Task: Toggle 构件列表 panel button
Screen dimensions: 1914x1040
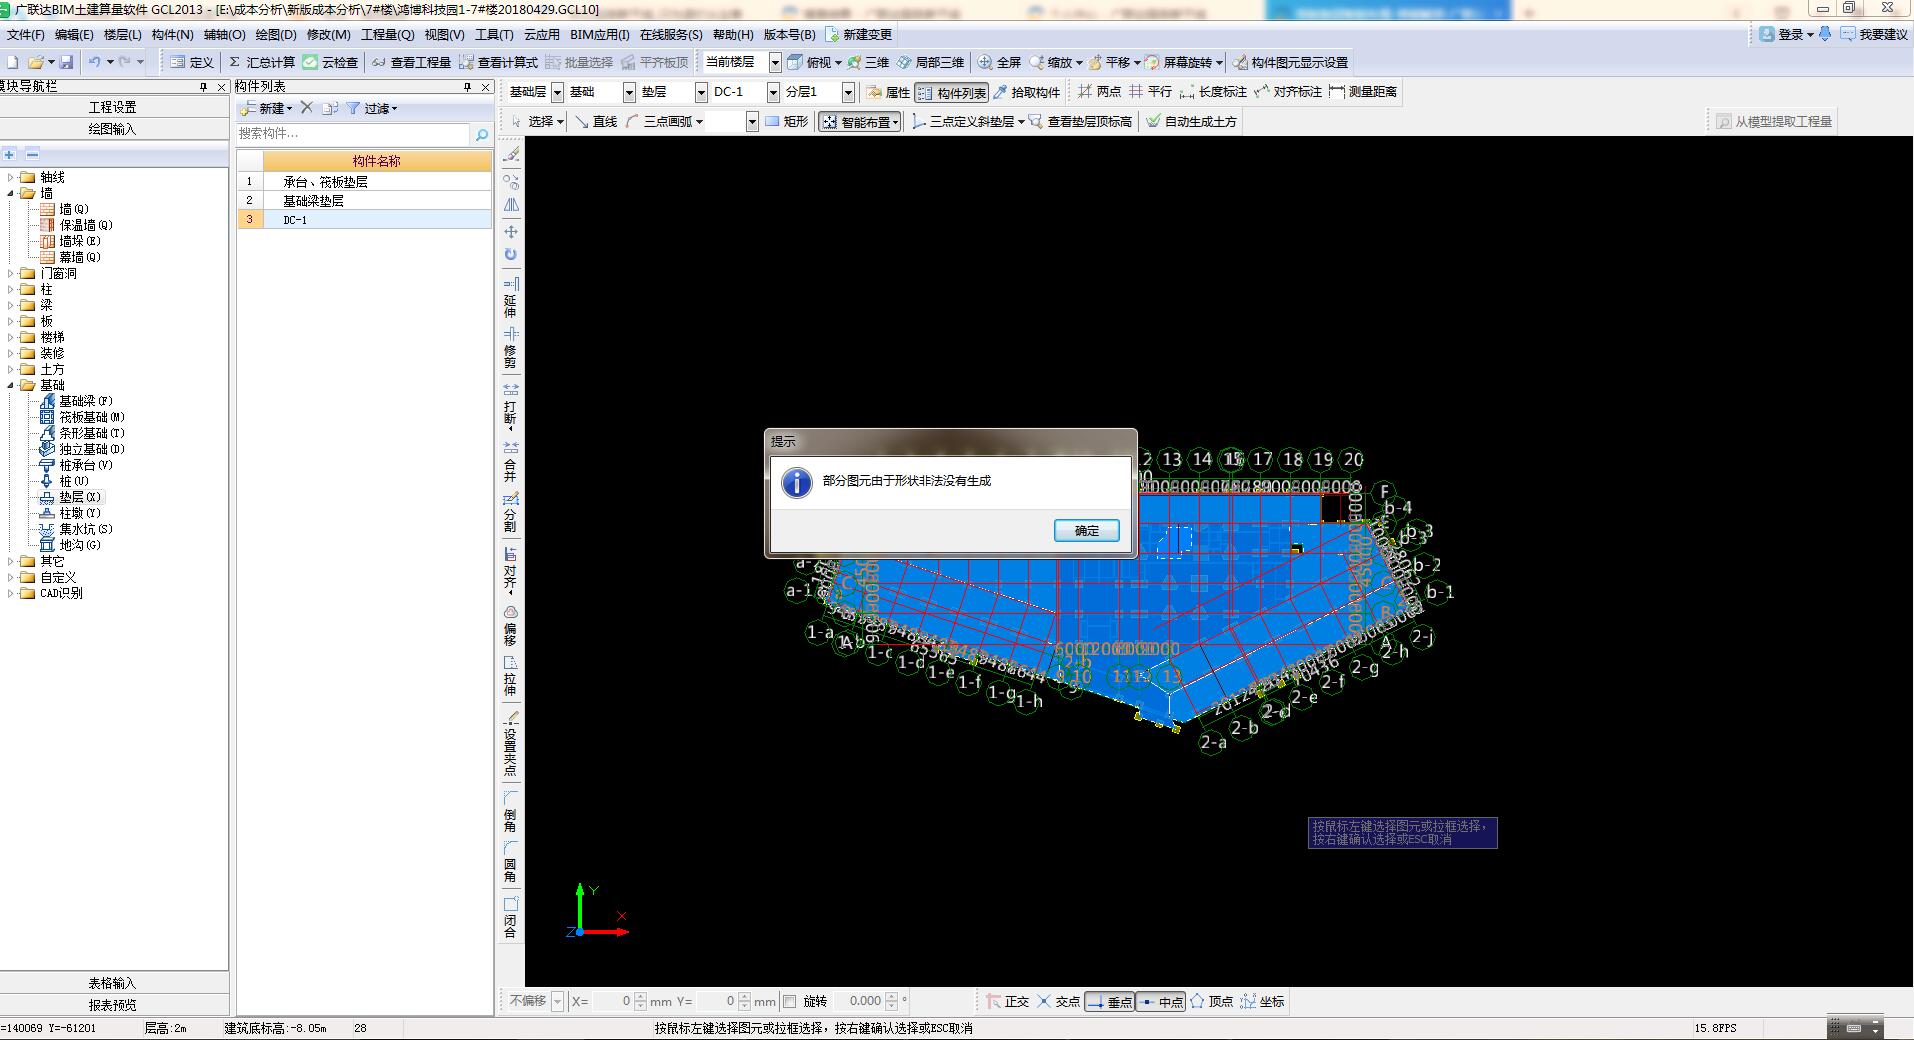Action: pyautogui.click(x=952, y=92)
